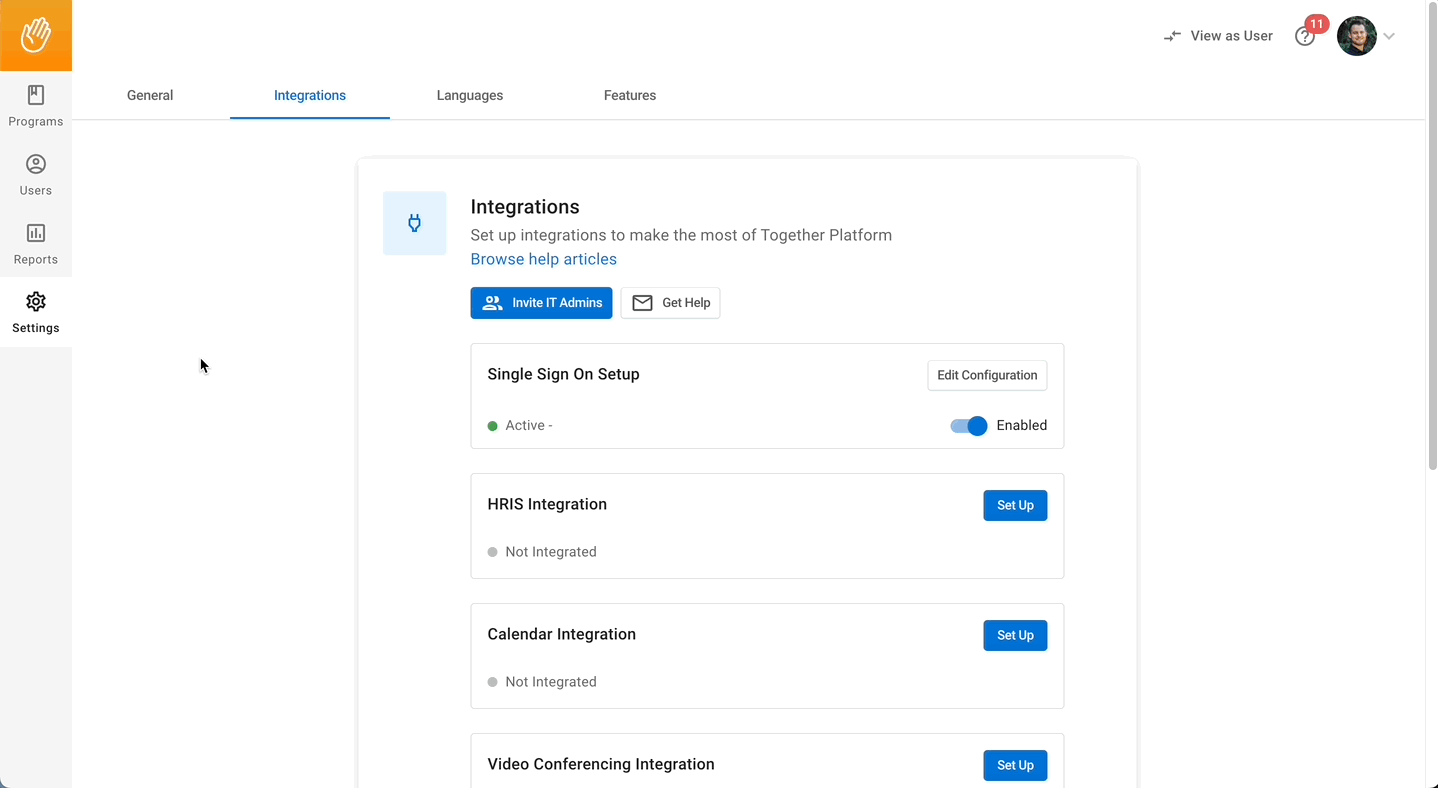Open the Programs section in sidebar
The image size is (1438, 788).
click(x=36, y=106)
